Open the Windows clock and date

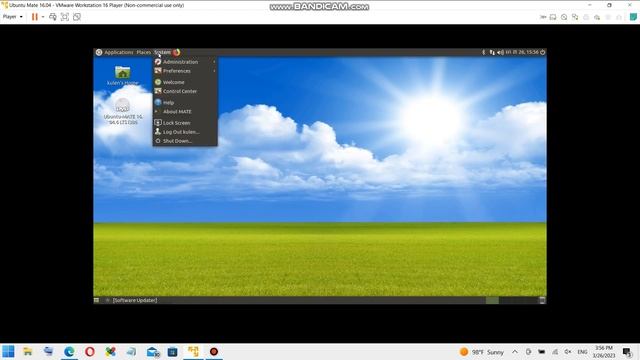[604, 352]
